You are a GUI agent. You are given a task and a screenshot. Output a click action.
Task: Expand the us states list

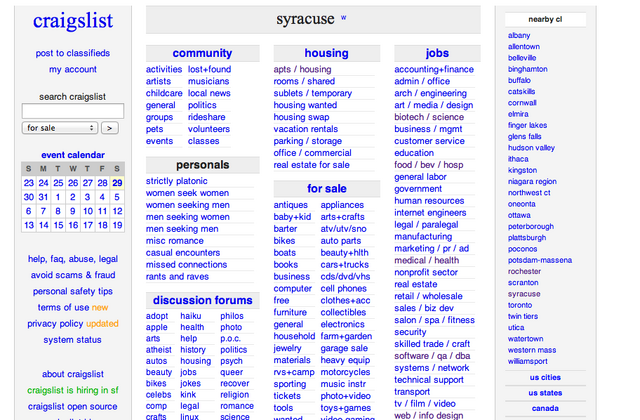pyautogui.click(x=545, y=393)
